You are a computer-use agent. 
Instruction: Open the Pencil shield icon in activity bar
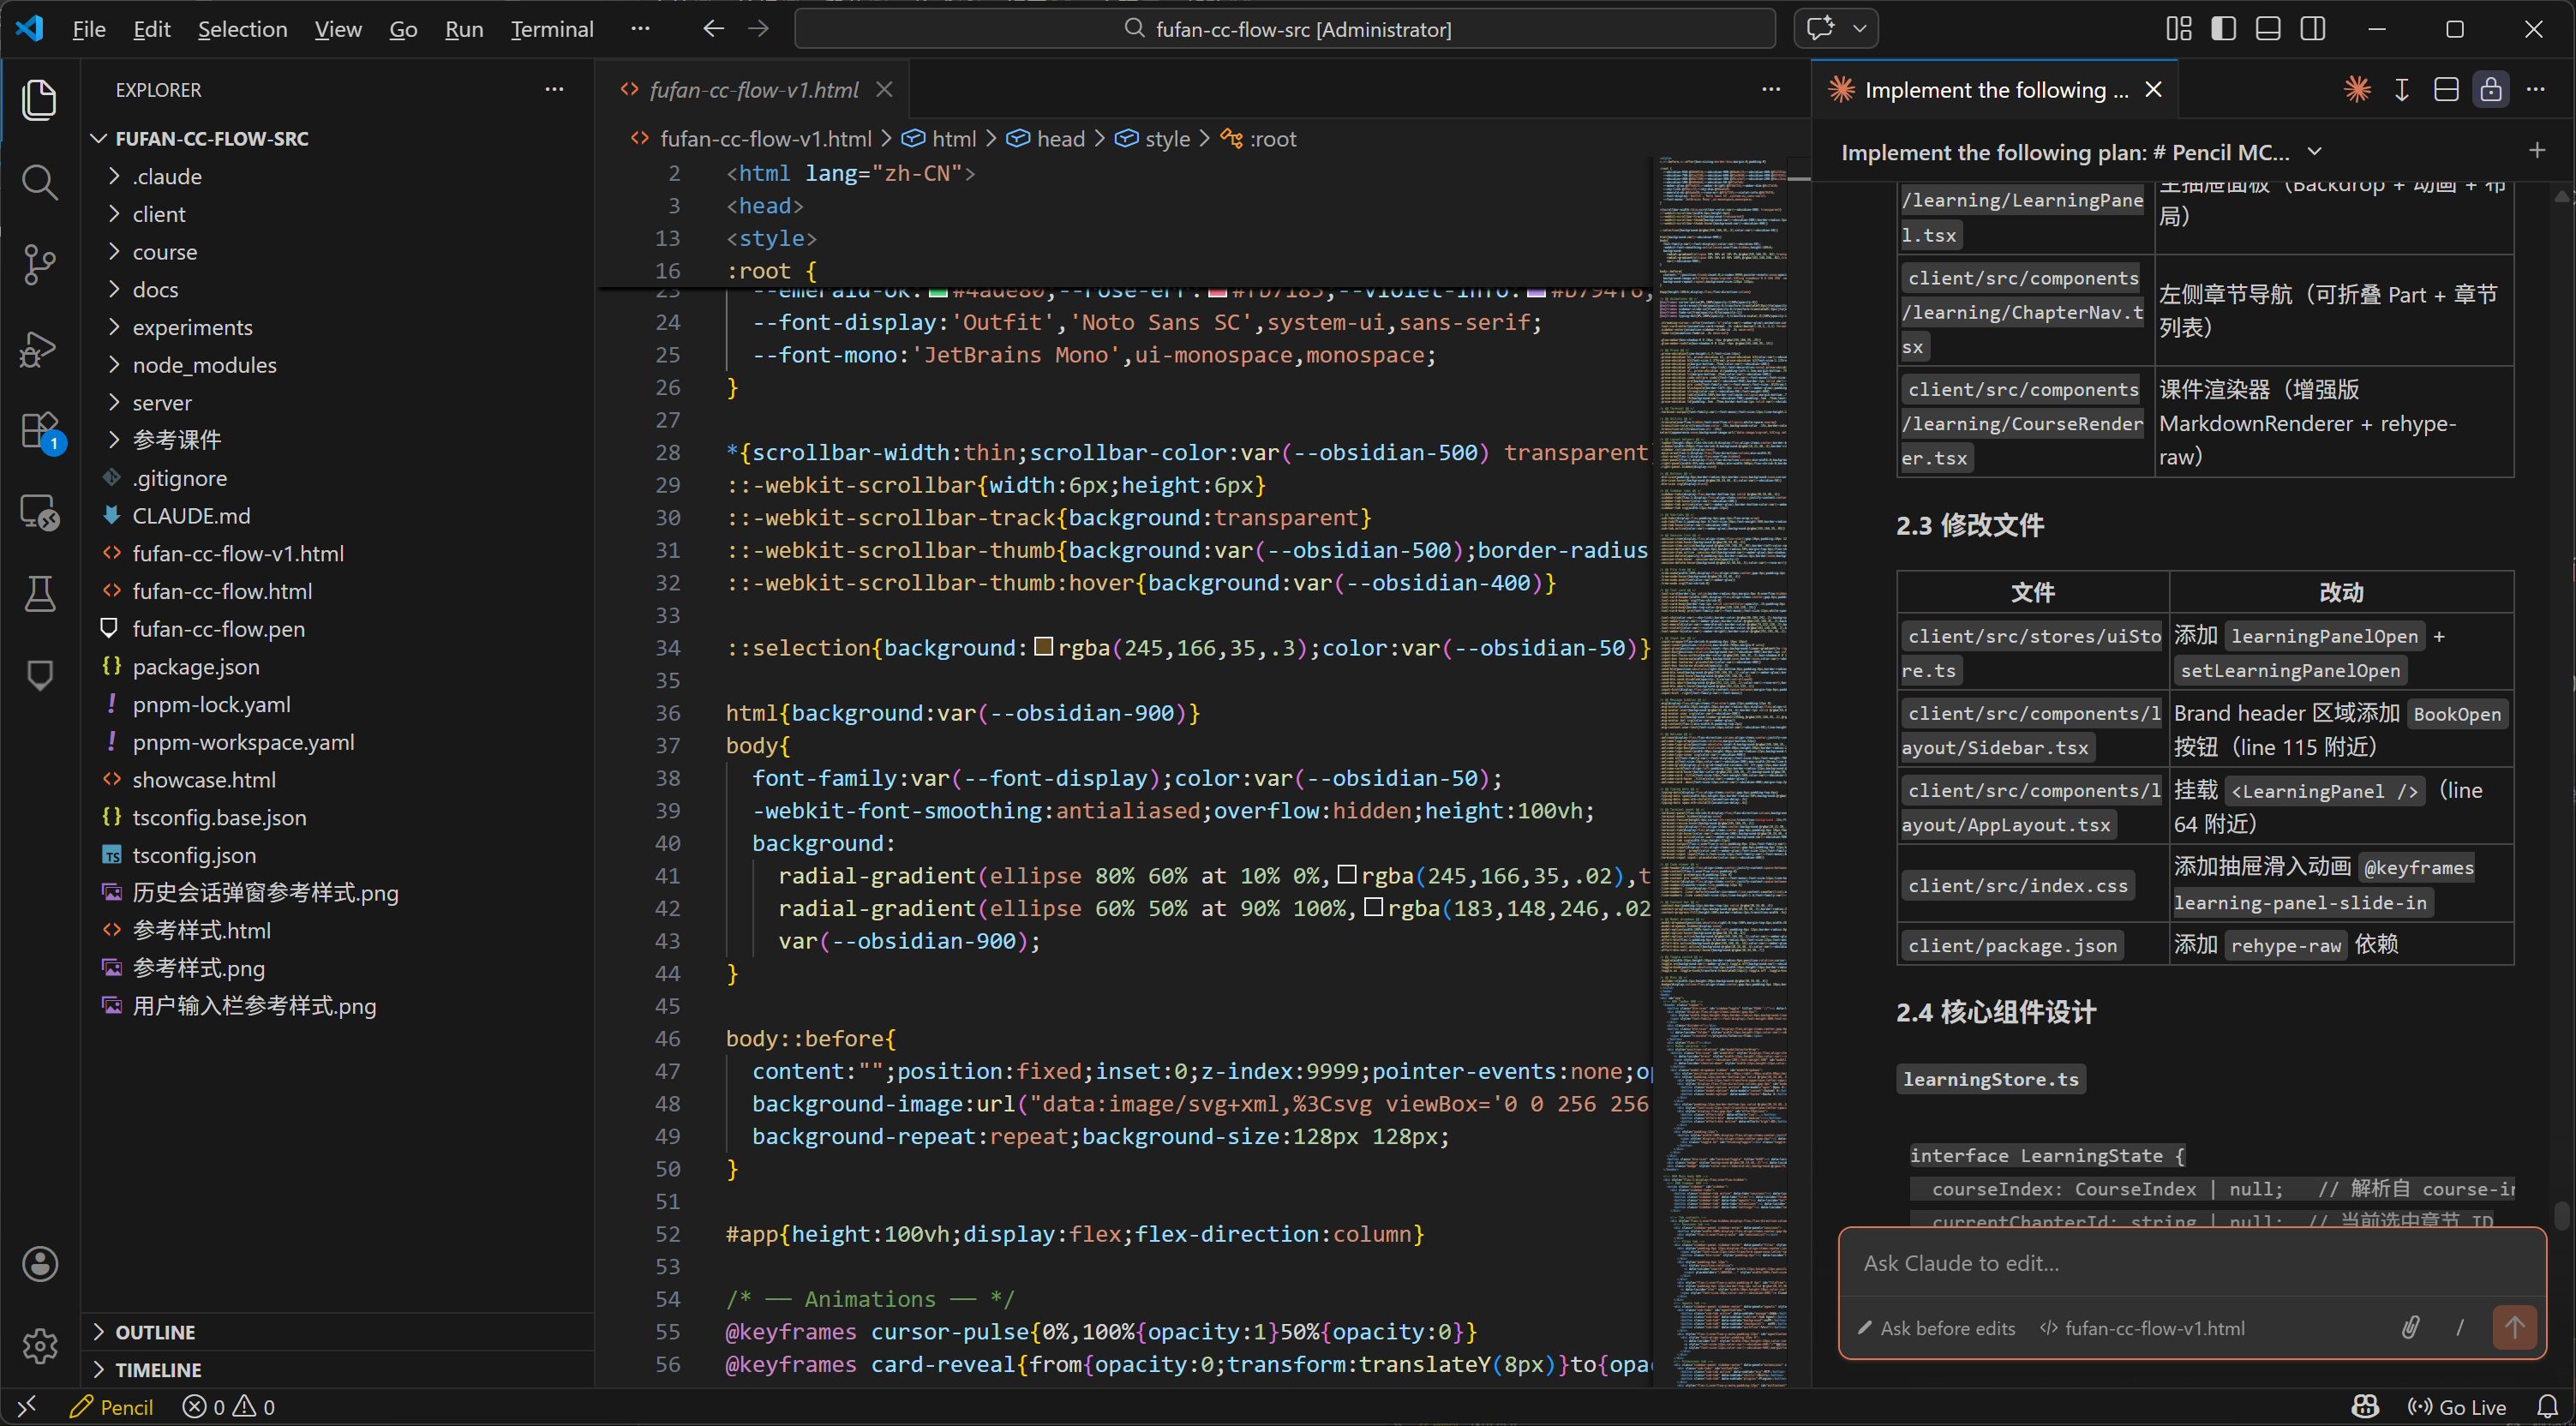[39, 676]
